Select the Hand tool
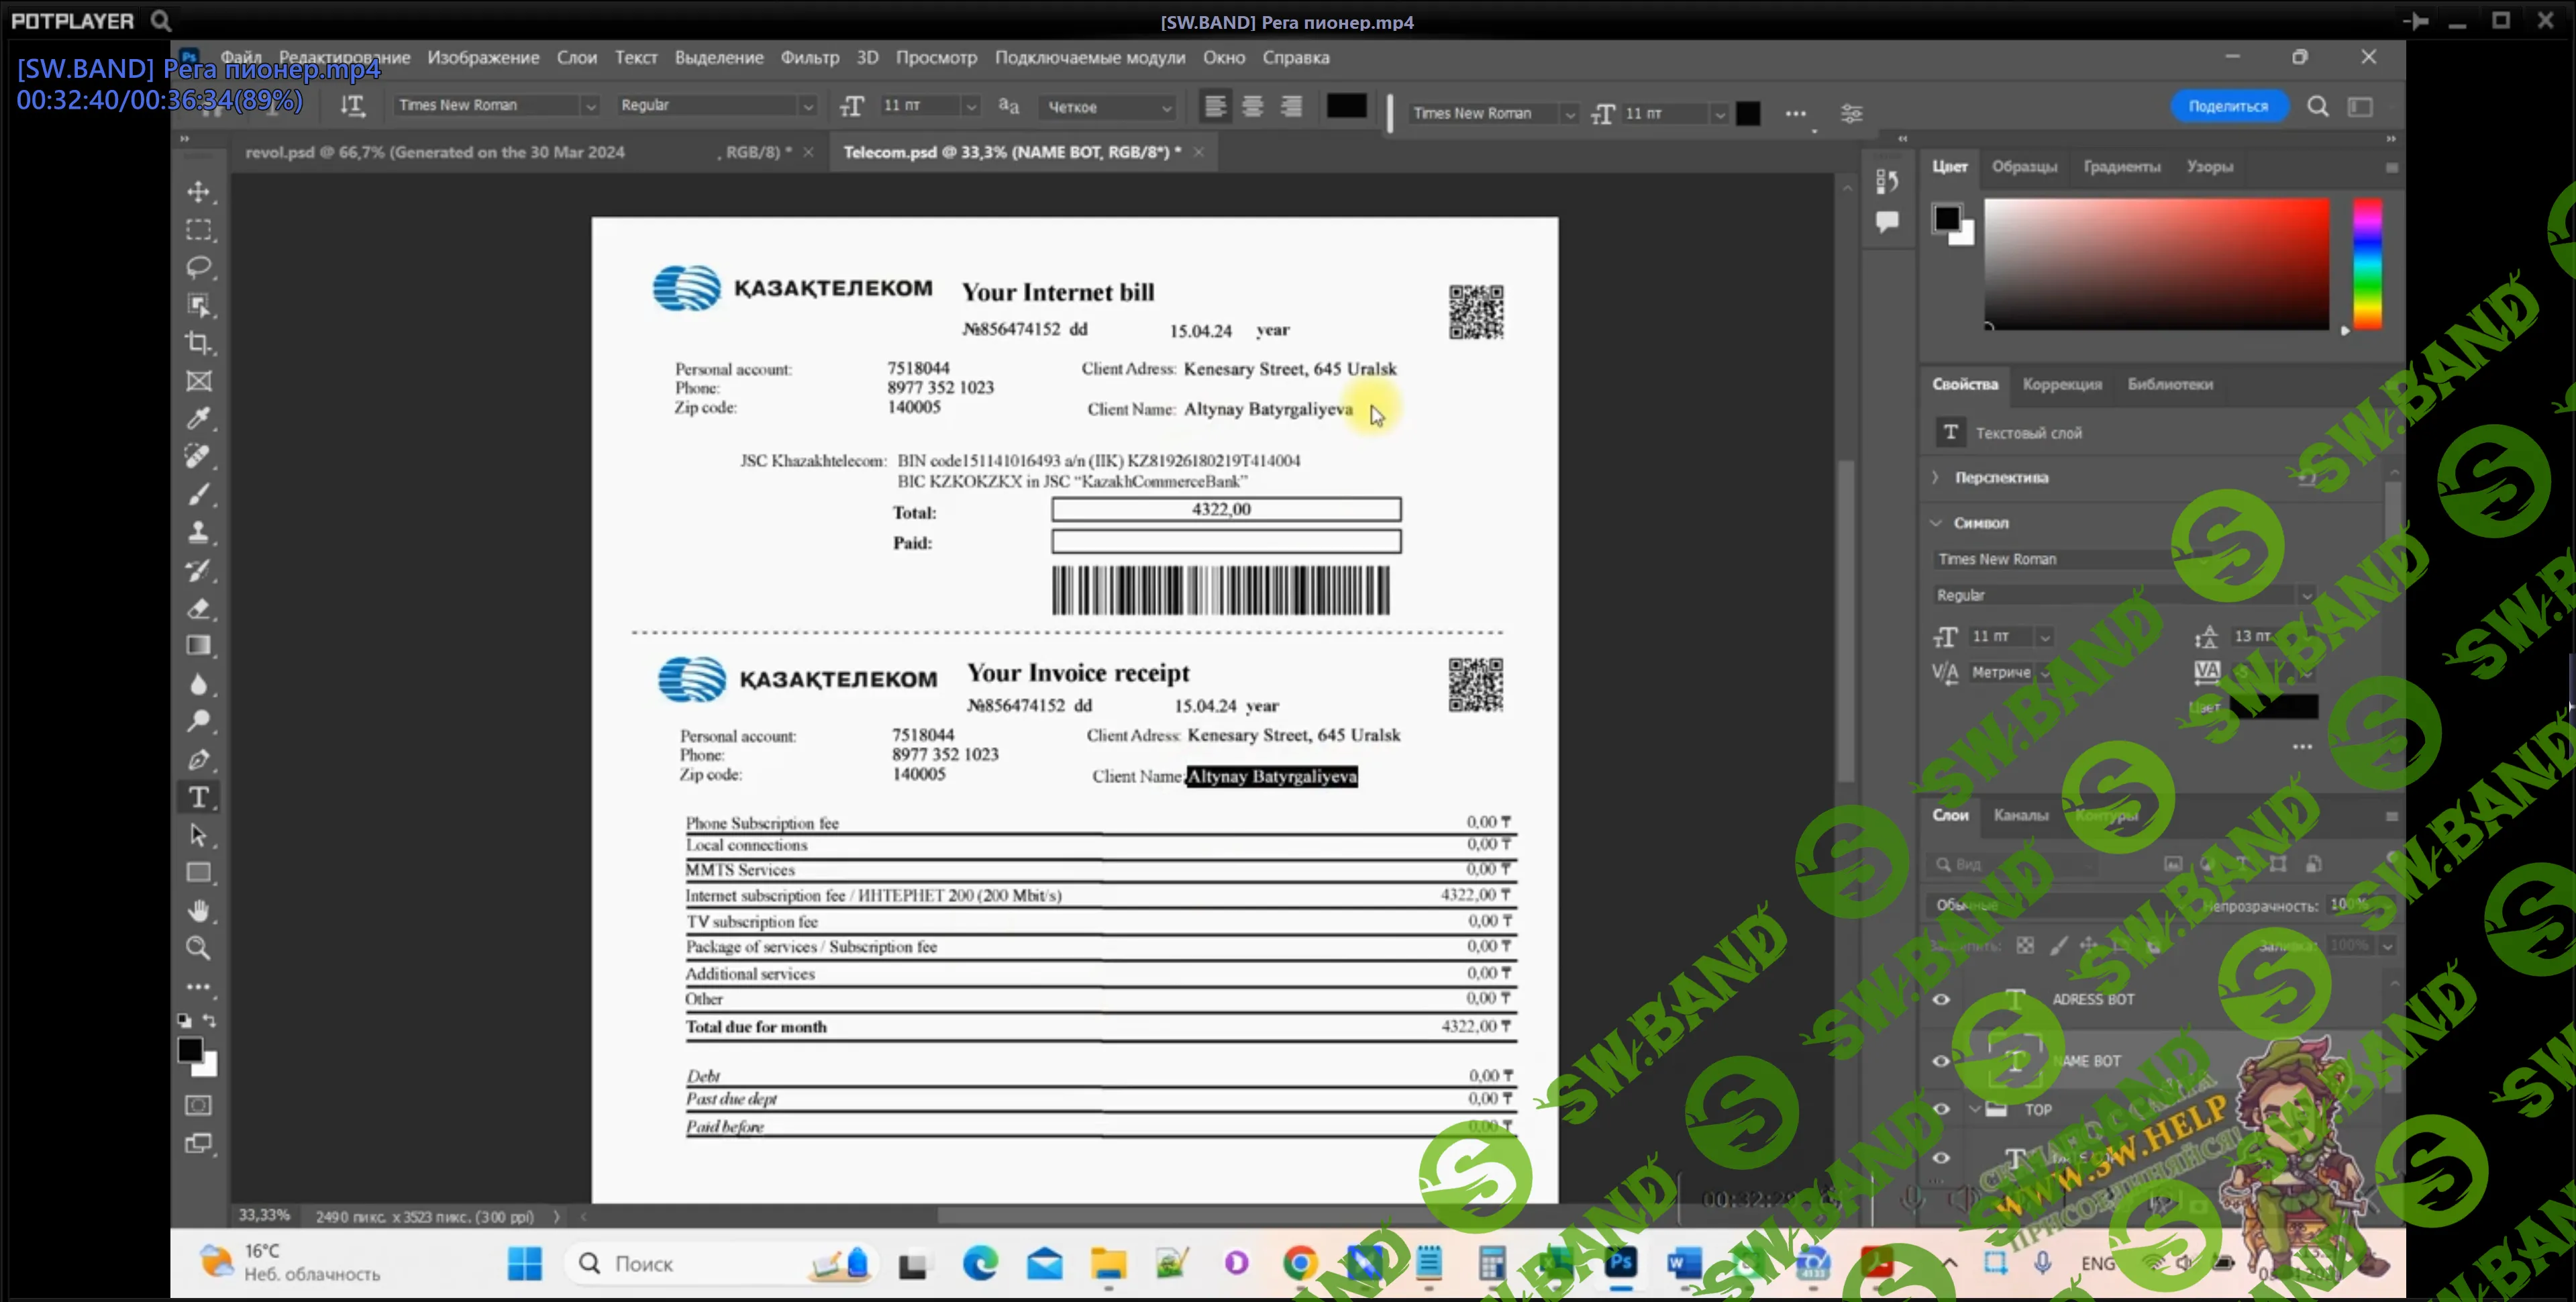 [x=198, y=910]
